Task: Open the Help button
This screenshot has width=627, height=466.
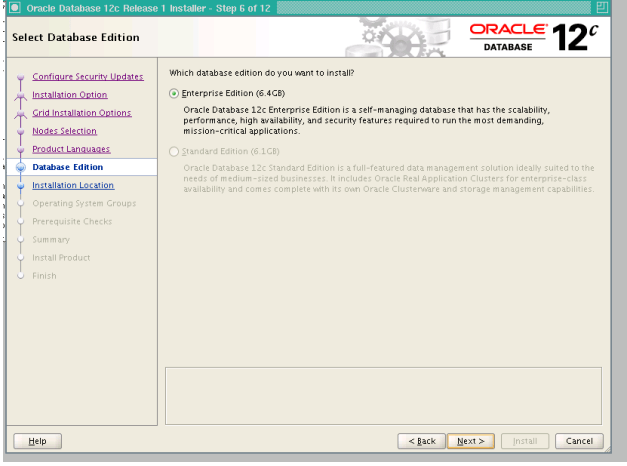Action: (x=38, y=441)
